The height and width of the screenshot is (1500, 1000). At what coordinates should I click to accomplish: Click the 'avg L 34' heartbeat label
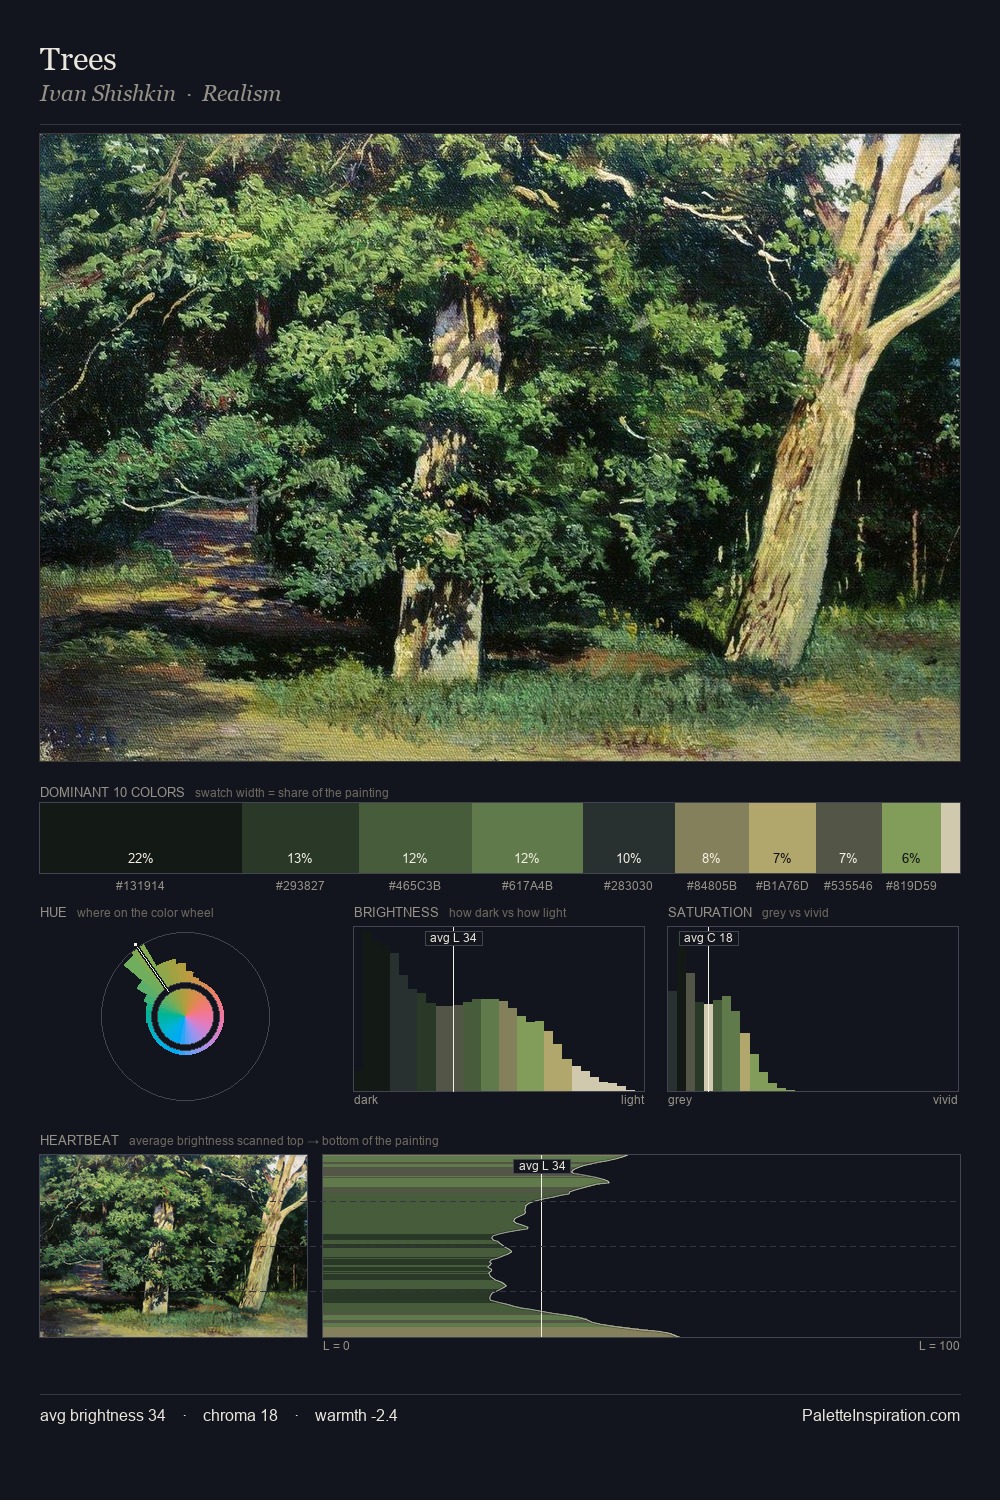[x=542, y=1166]
